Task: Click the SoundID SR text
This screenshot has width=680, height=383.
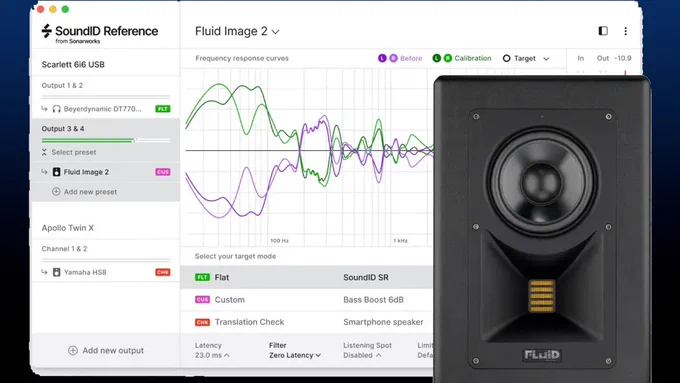Action: point(366,277)
